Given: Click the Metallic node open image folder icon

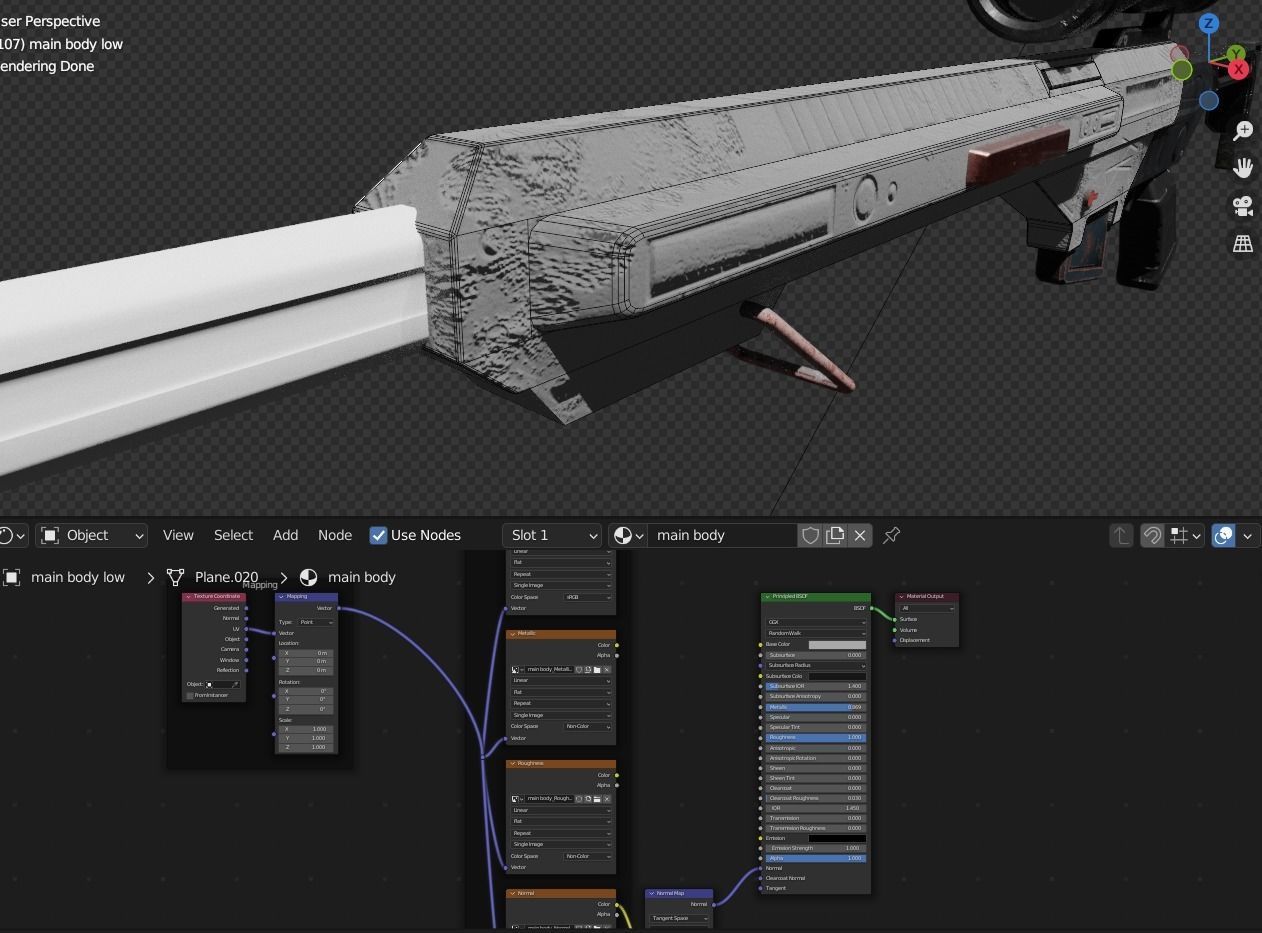Looking at the screenshot, I should [x=597, y=670].
